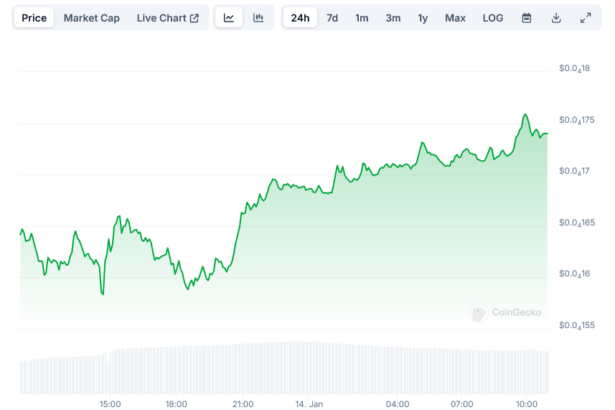The image size is (615, 410).
Task: Choose the 3m time range
Action: [x=393, y=18]
